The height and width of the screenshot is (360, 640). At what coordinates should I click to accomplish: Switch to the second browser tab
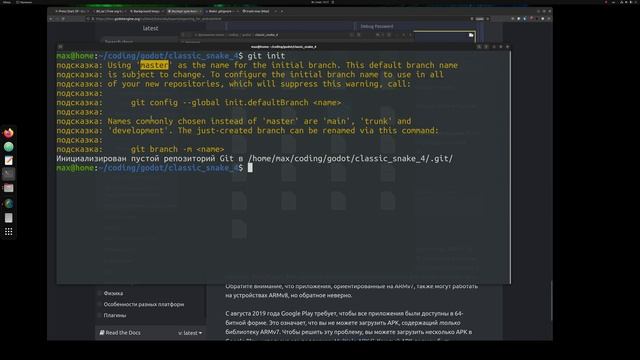[110, 11]
